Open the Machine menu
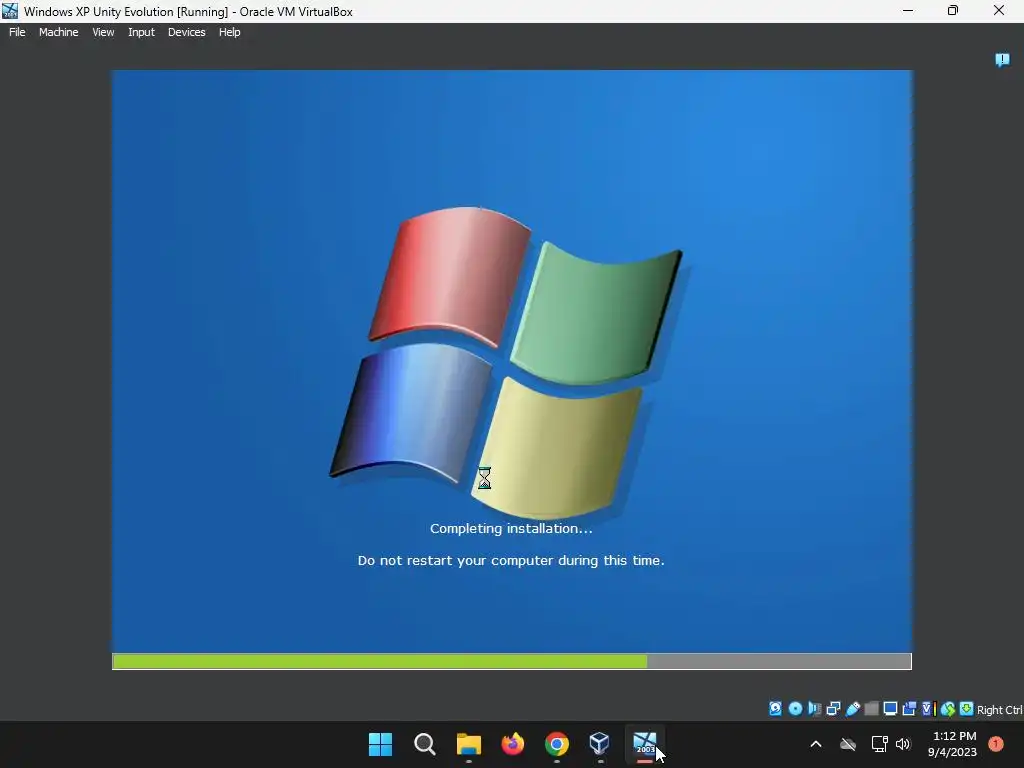This screenshot has width=1024, height=768. (x=58, y=32)
